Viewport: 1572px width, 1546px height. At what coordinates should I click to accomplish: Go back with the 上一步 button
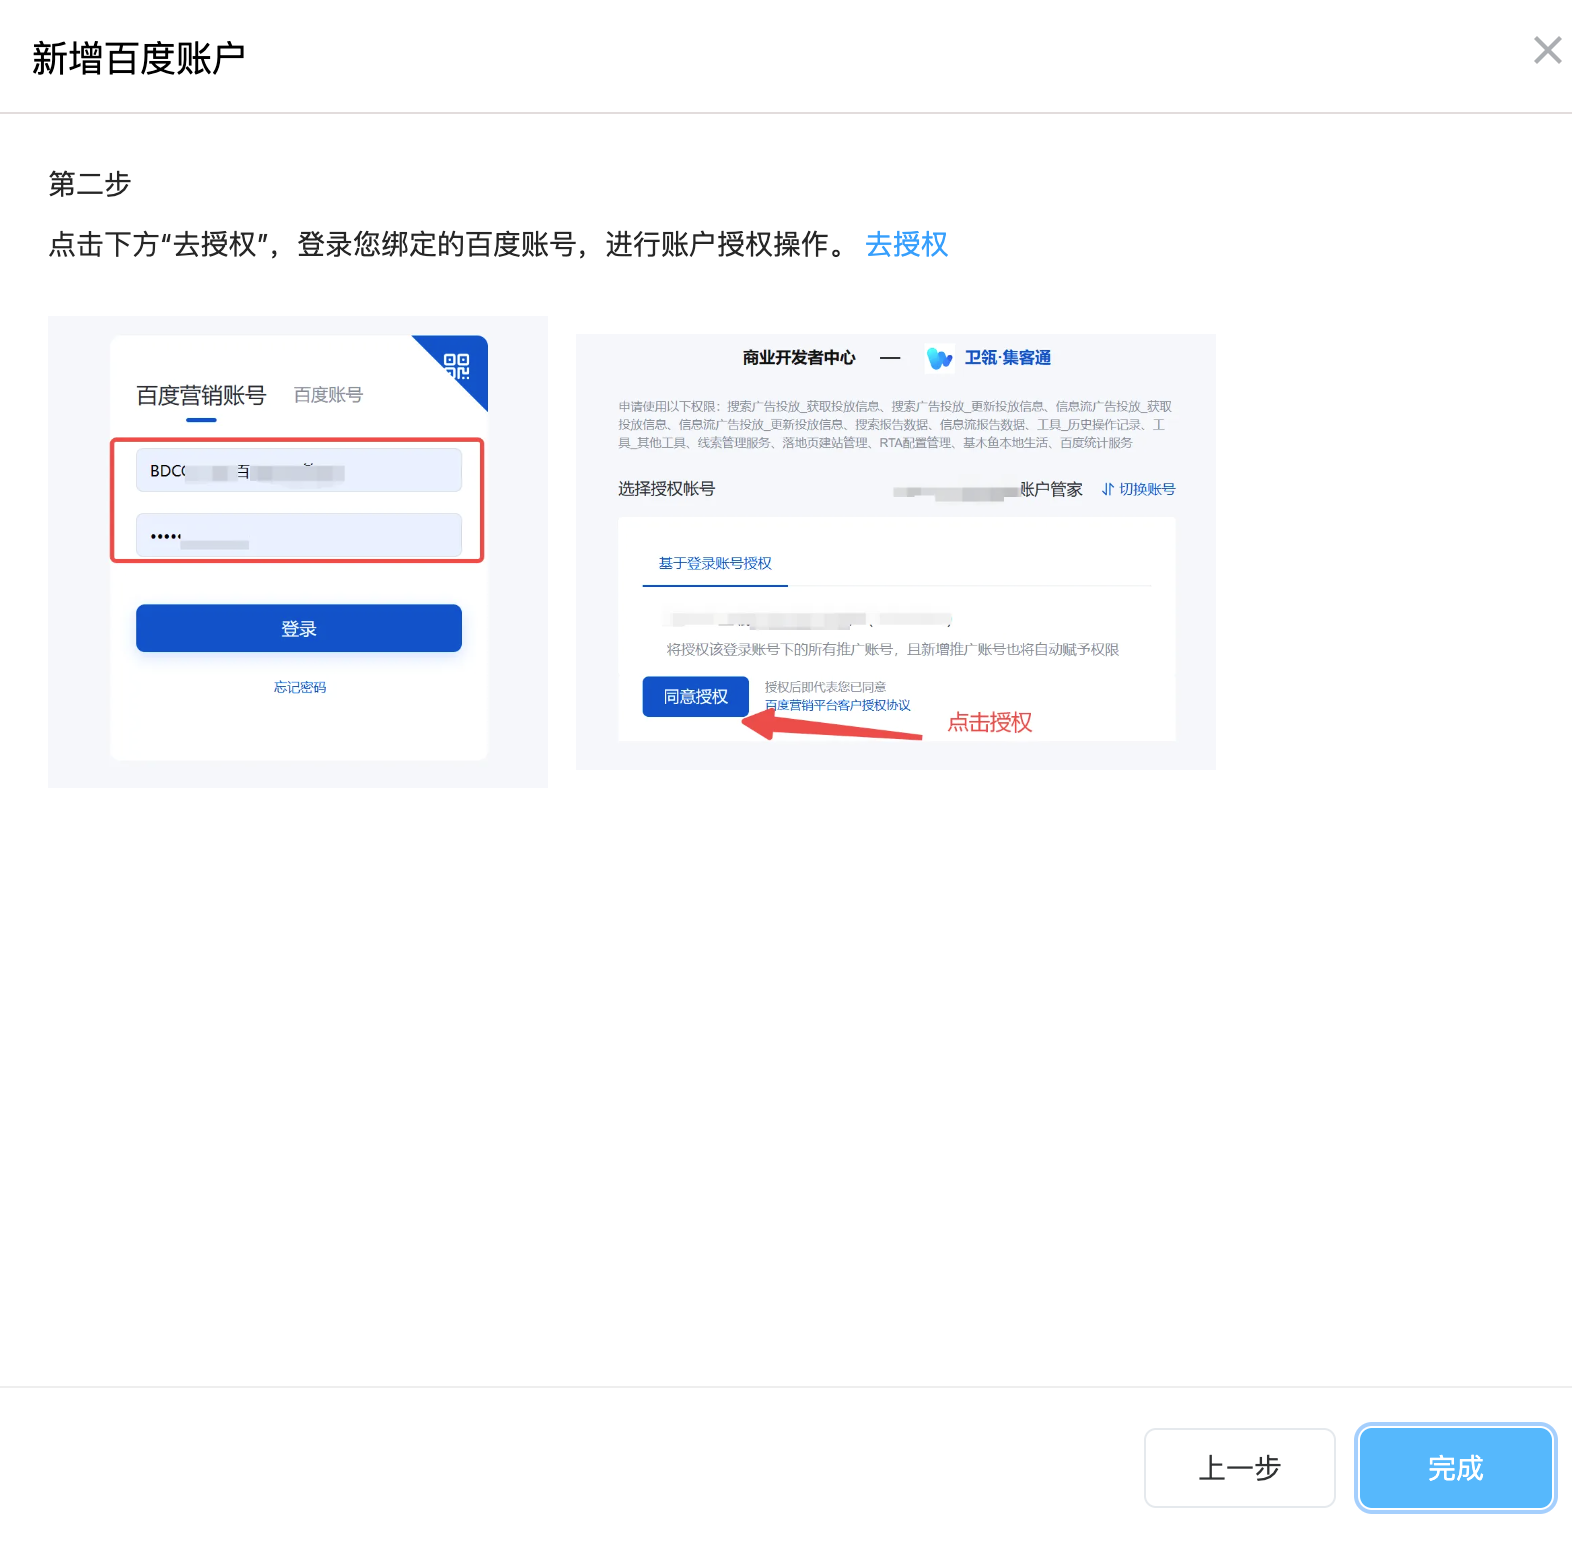coord(1239,1467)
